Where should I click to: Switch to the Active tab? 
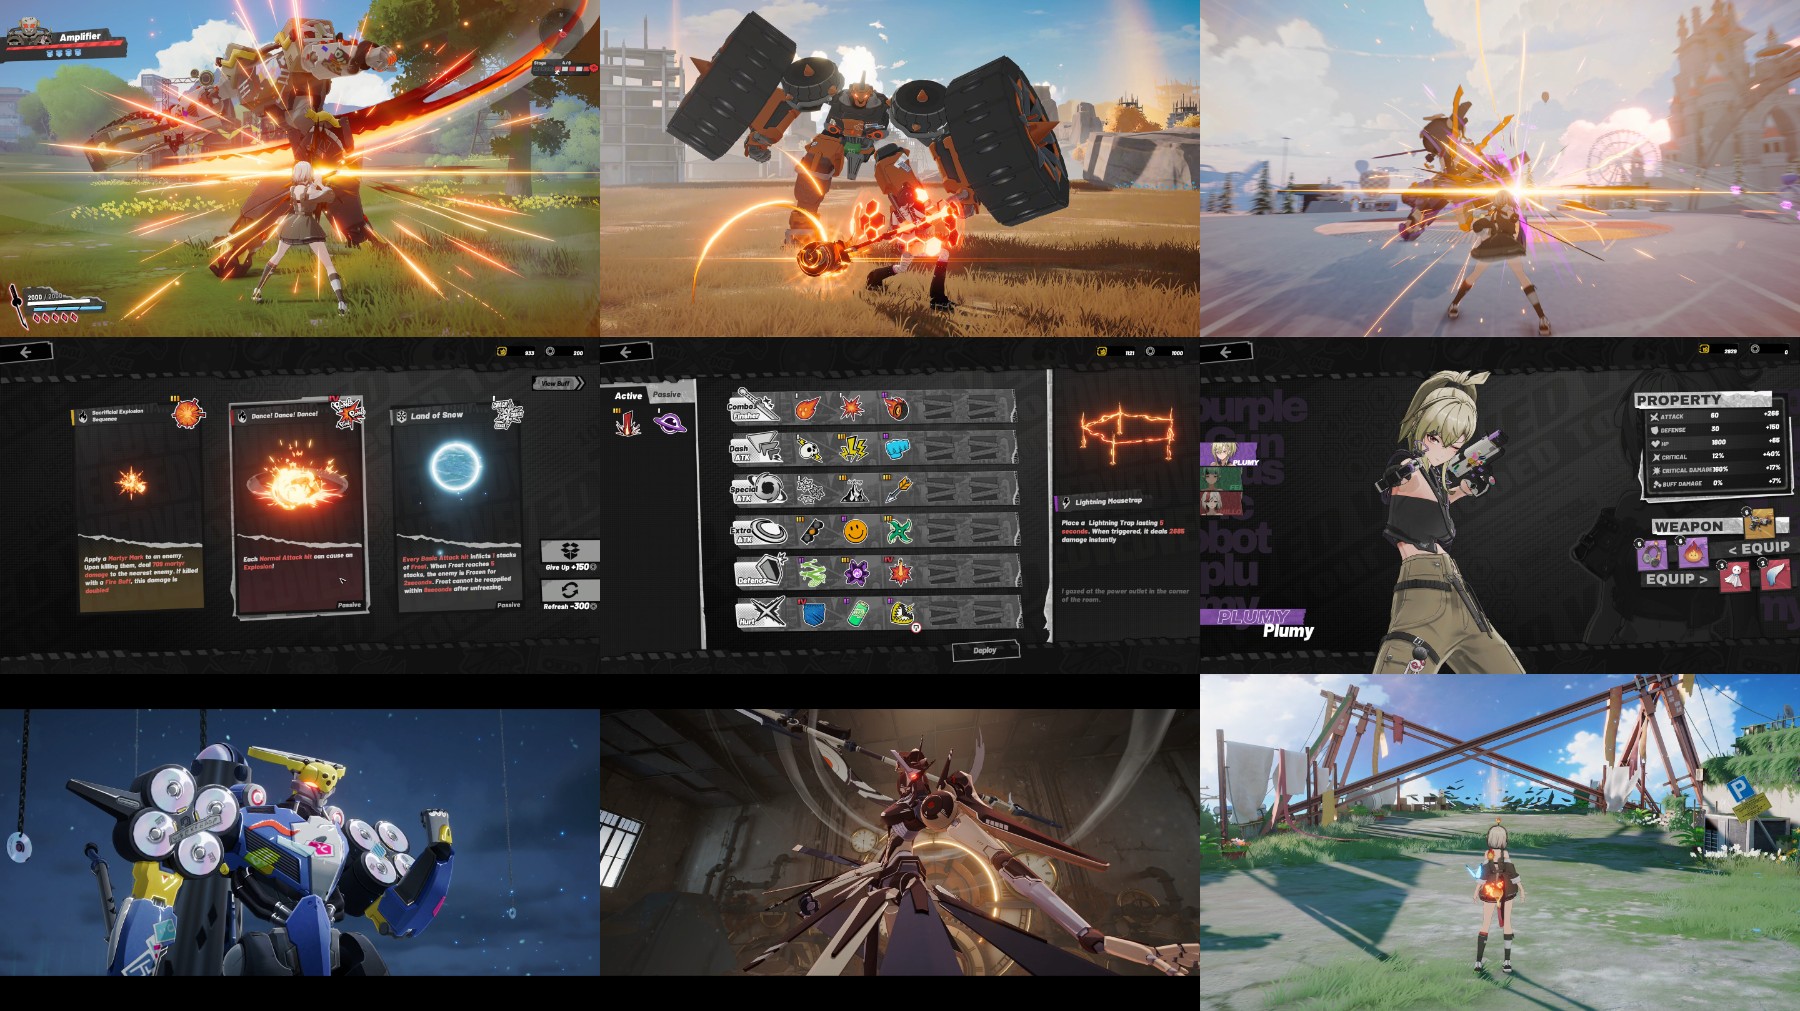tap(628, 396)
